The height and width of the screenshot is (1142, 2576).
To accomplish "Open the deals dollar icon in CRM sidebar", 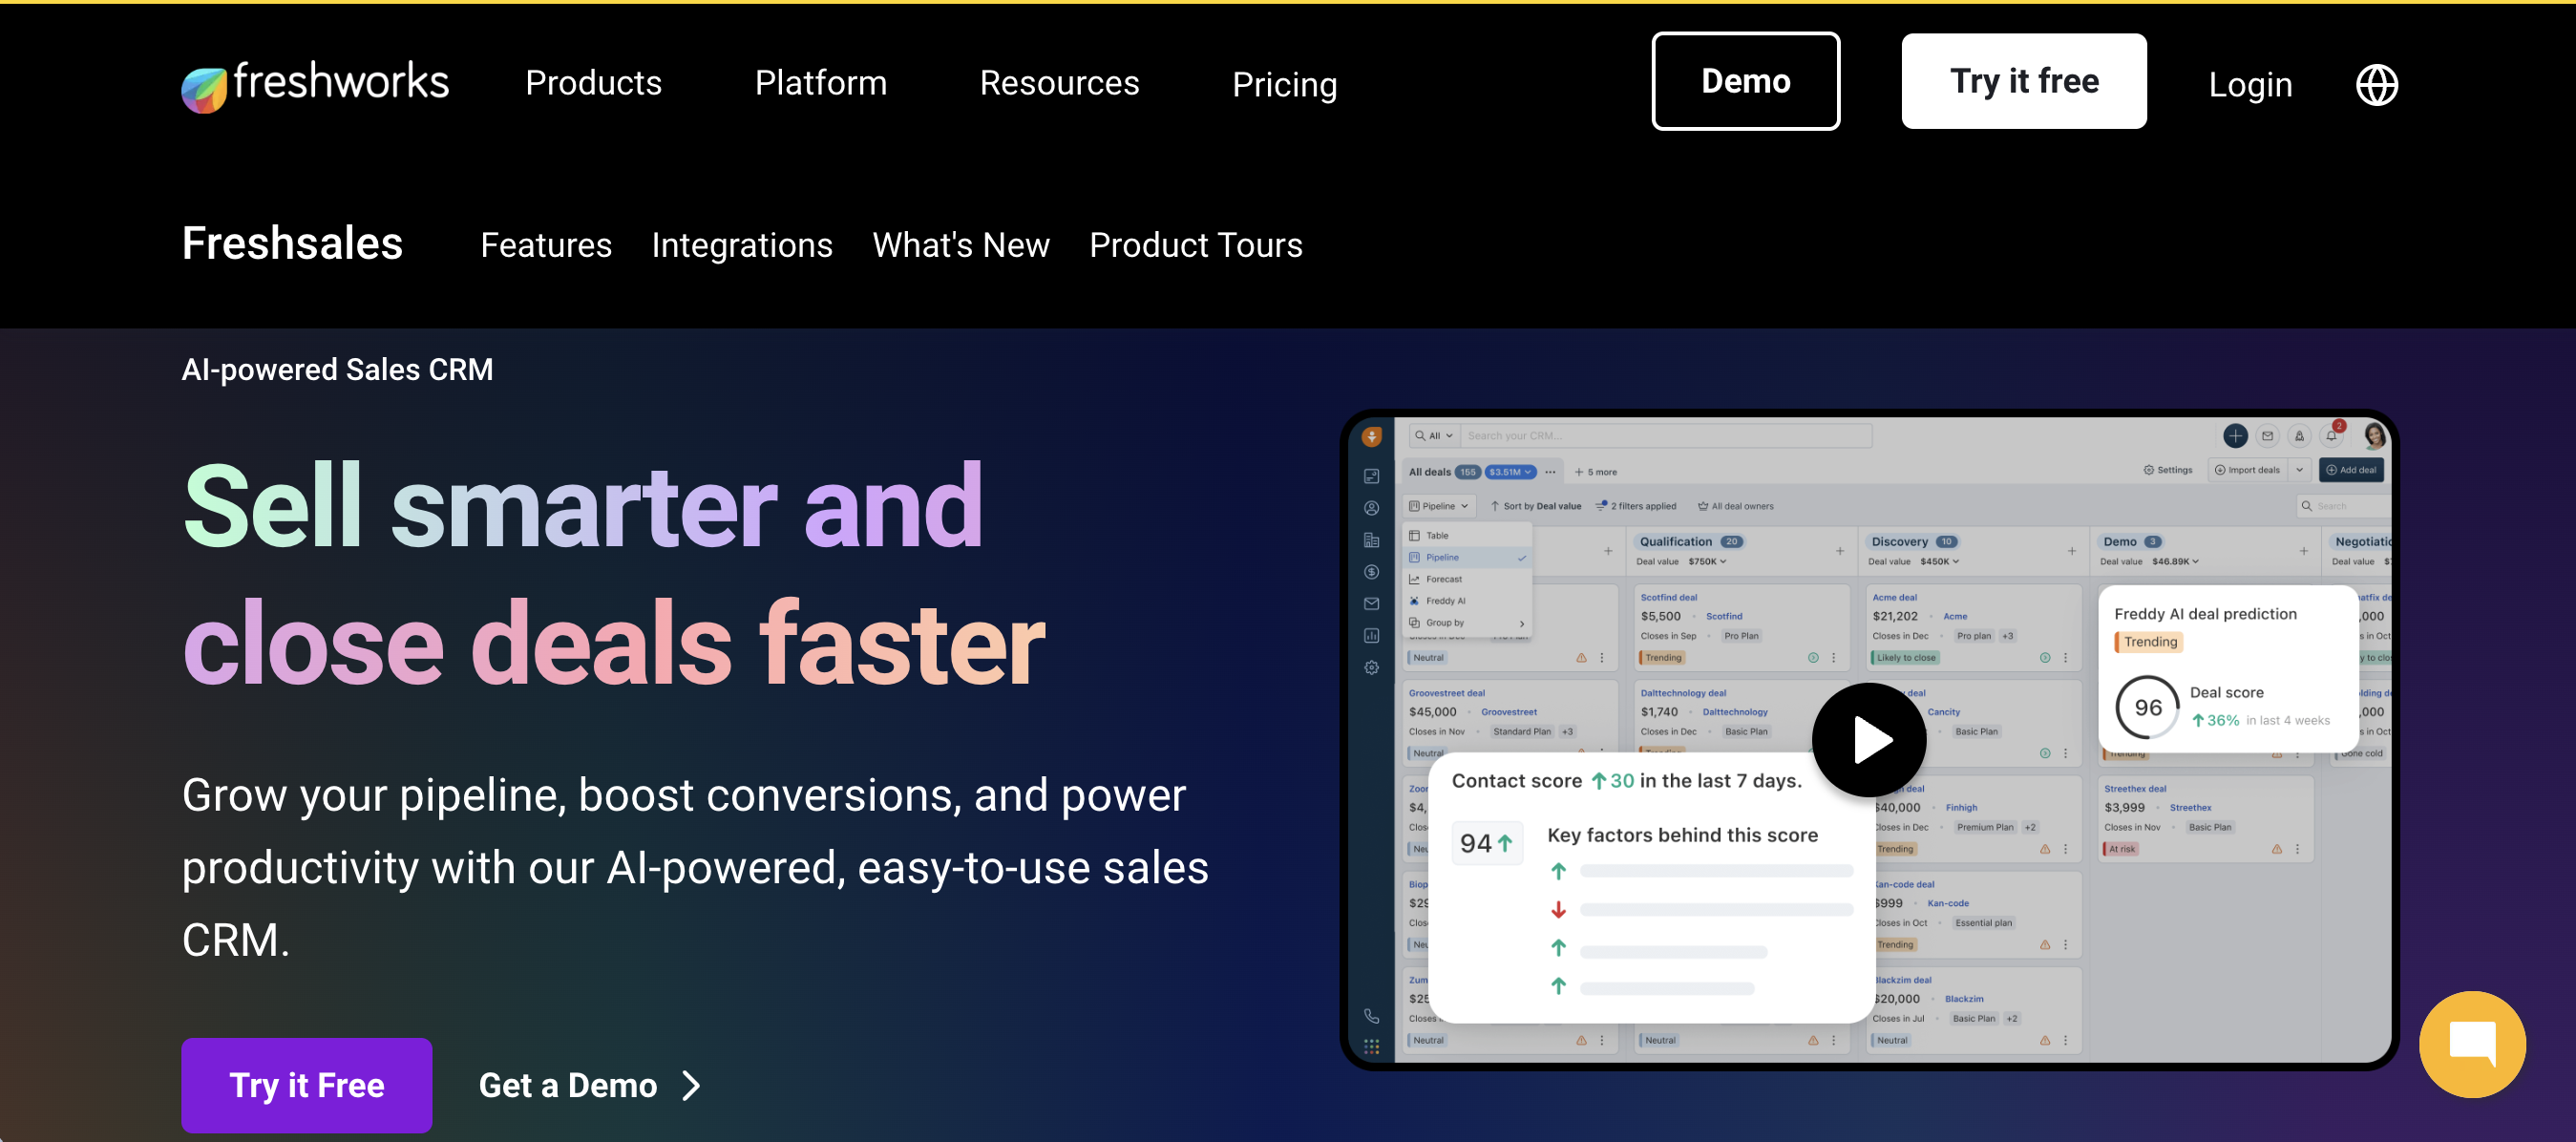I will pyautogui.click(x=1371, y=572).
